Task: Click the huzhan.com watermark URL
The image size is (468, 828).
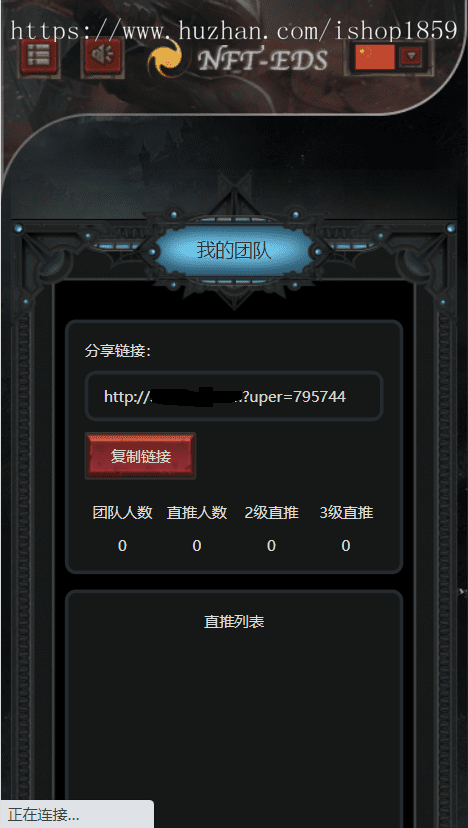Action: [x=233, y=31]
